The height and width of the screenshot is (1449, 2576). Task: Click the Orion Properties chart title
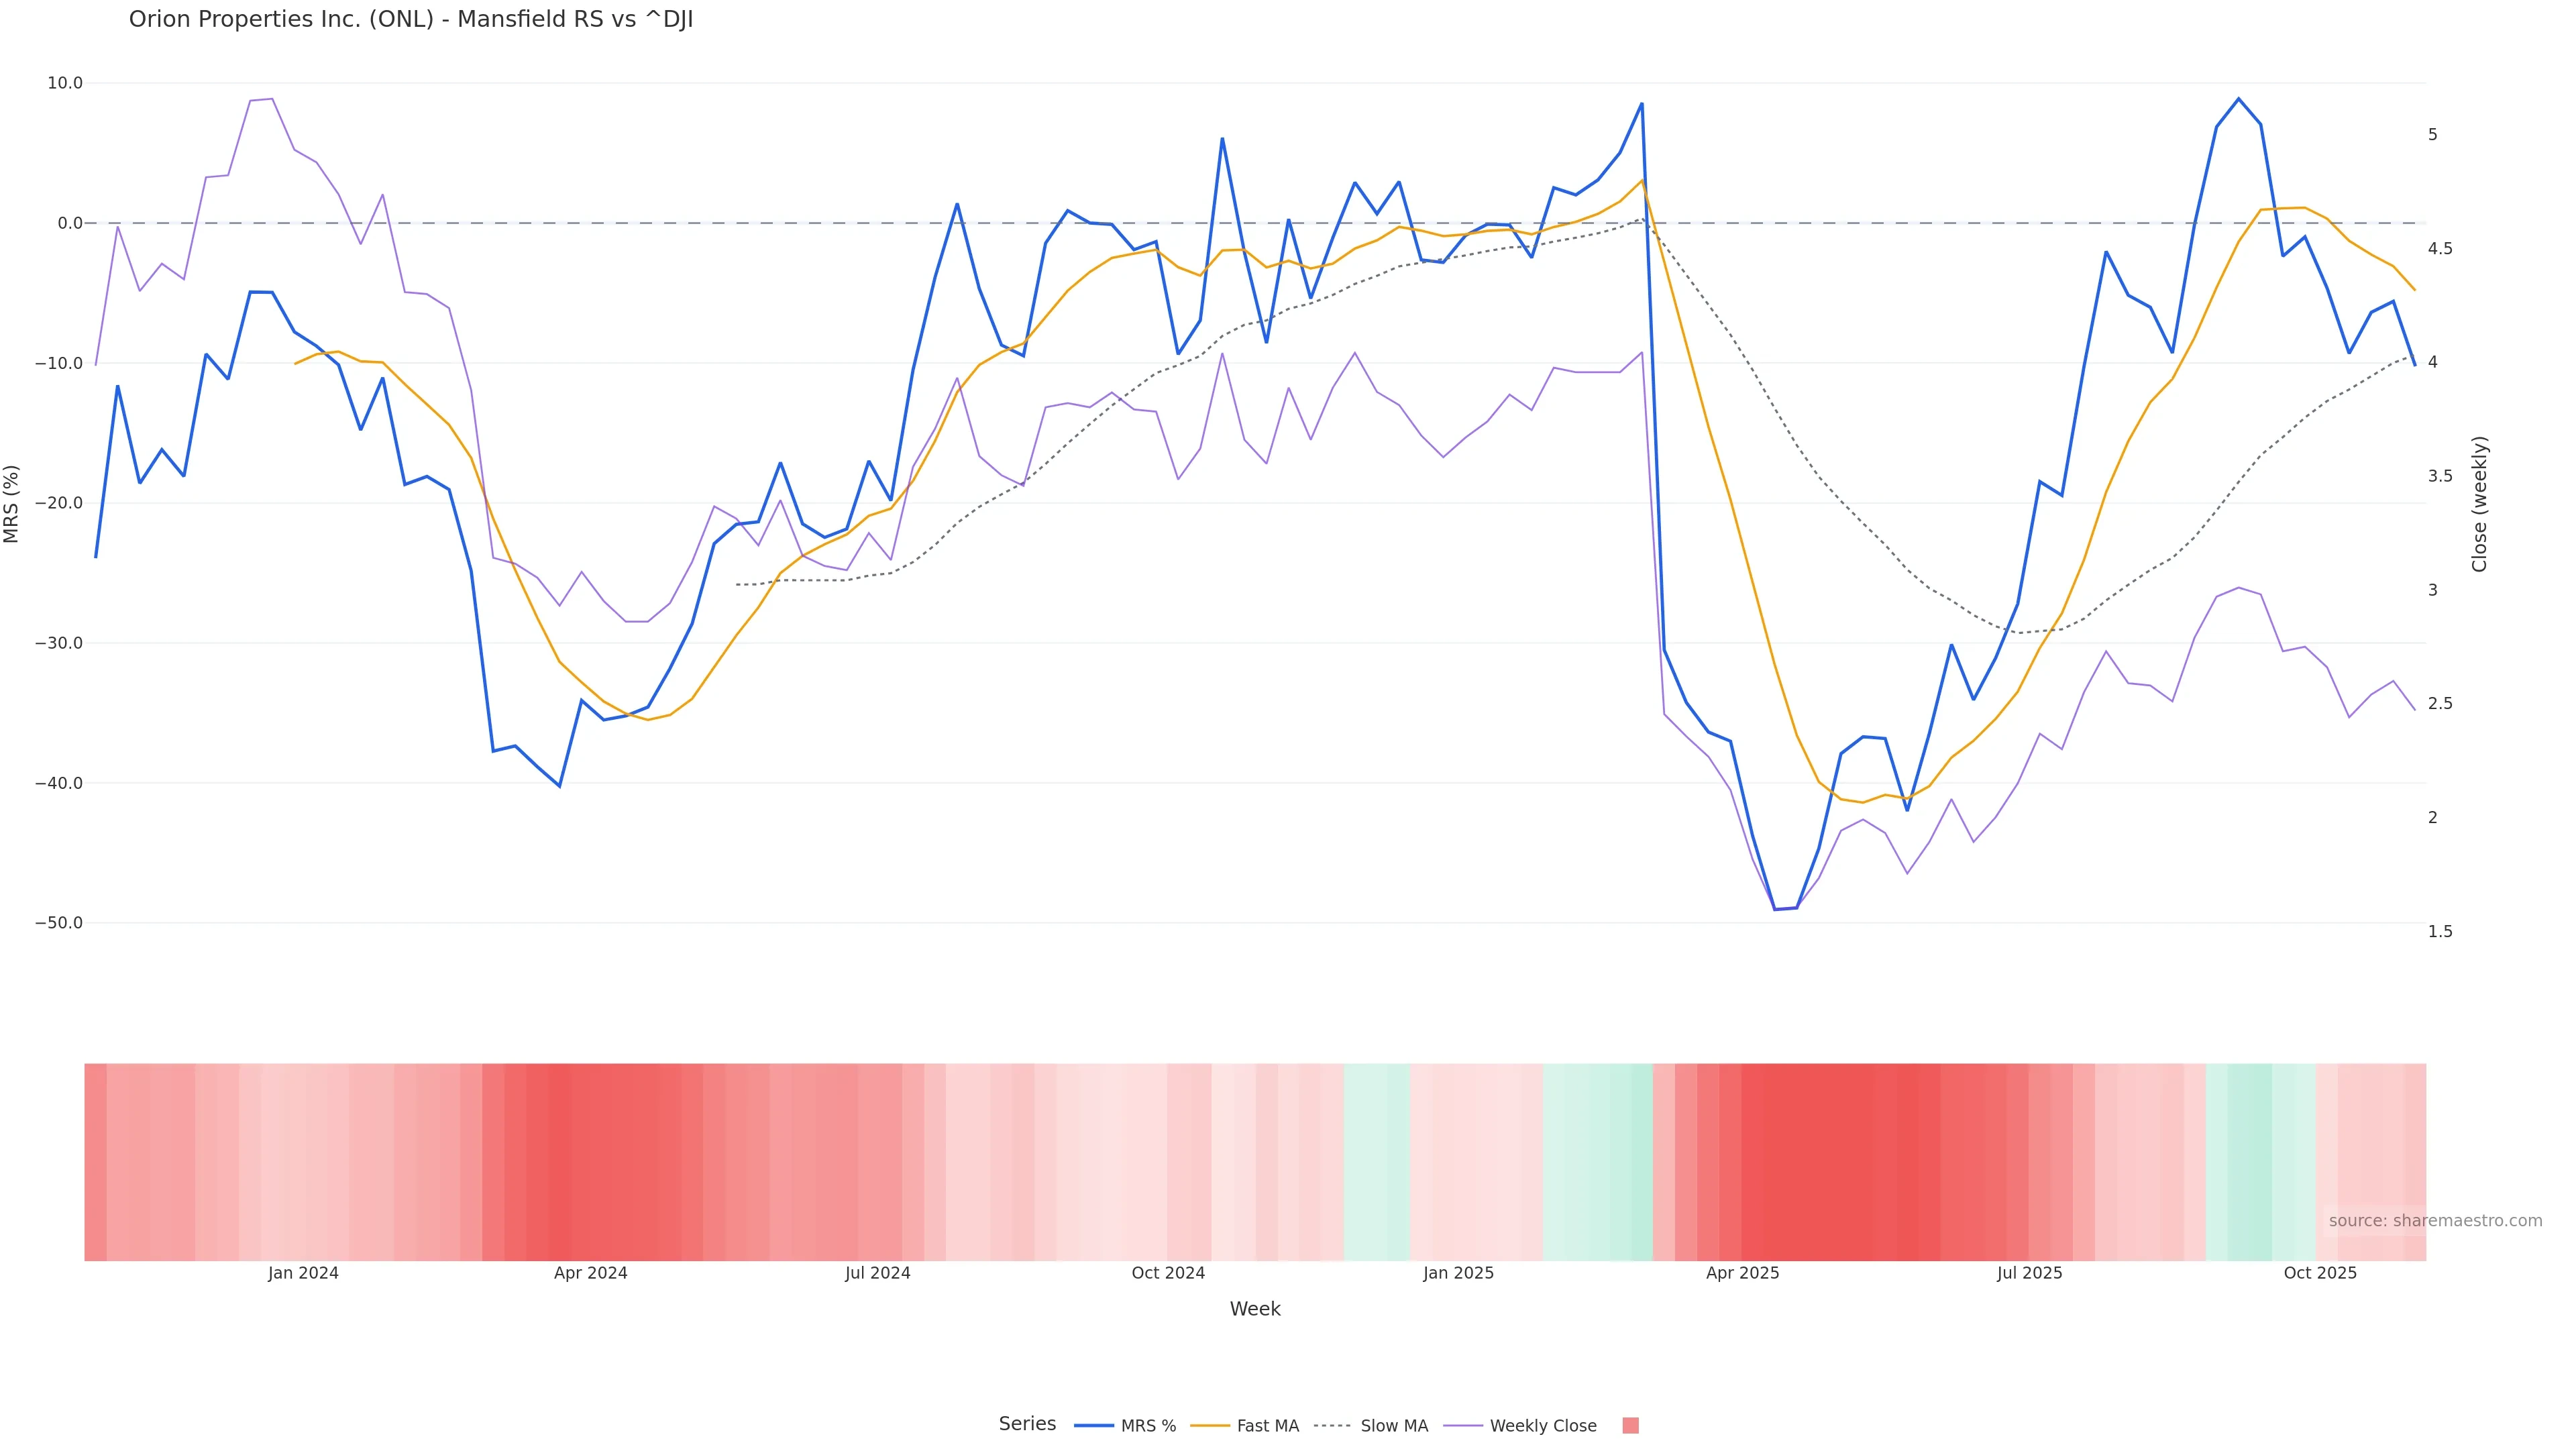411,20
